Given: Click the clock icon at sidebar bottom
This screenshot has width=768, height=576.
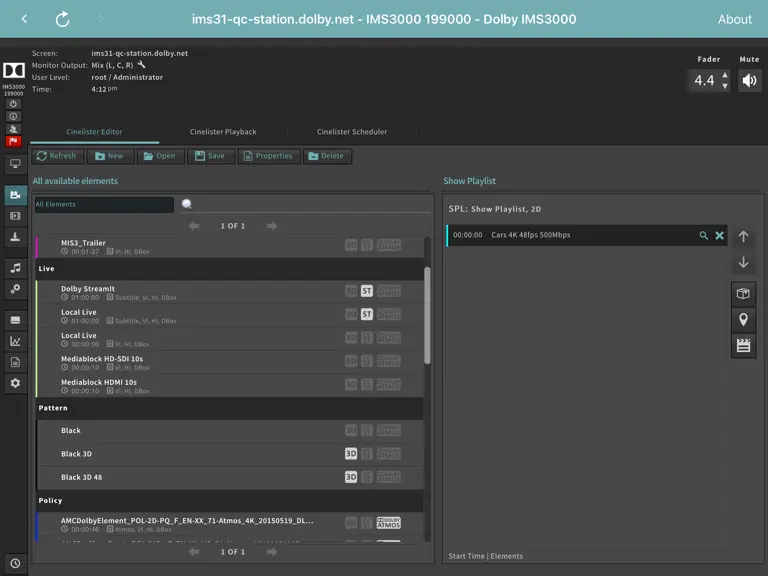Looking at the screenshot, I should [x=15, y=563].
